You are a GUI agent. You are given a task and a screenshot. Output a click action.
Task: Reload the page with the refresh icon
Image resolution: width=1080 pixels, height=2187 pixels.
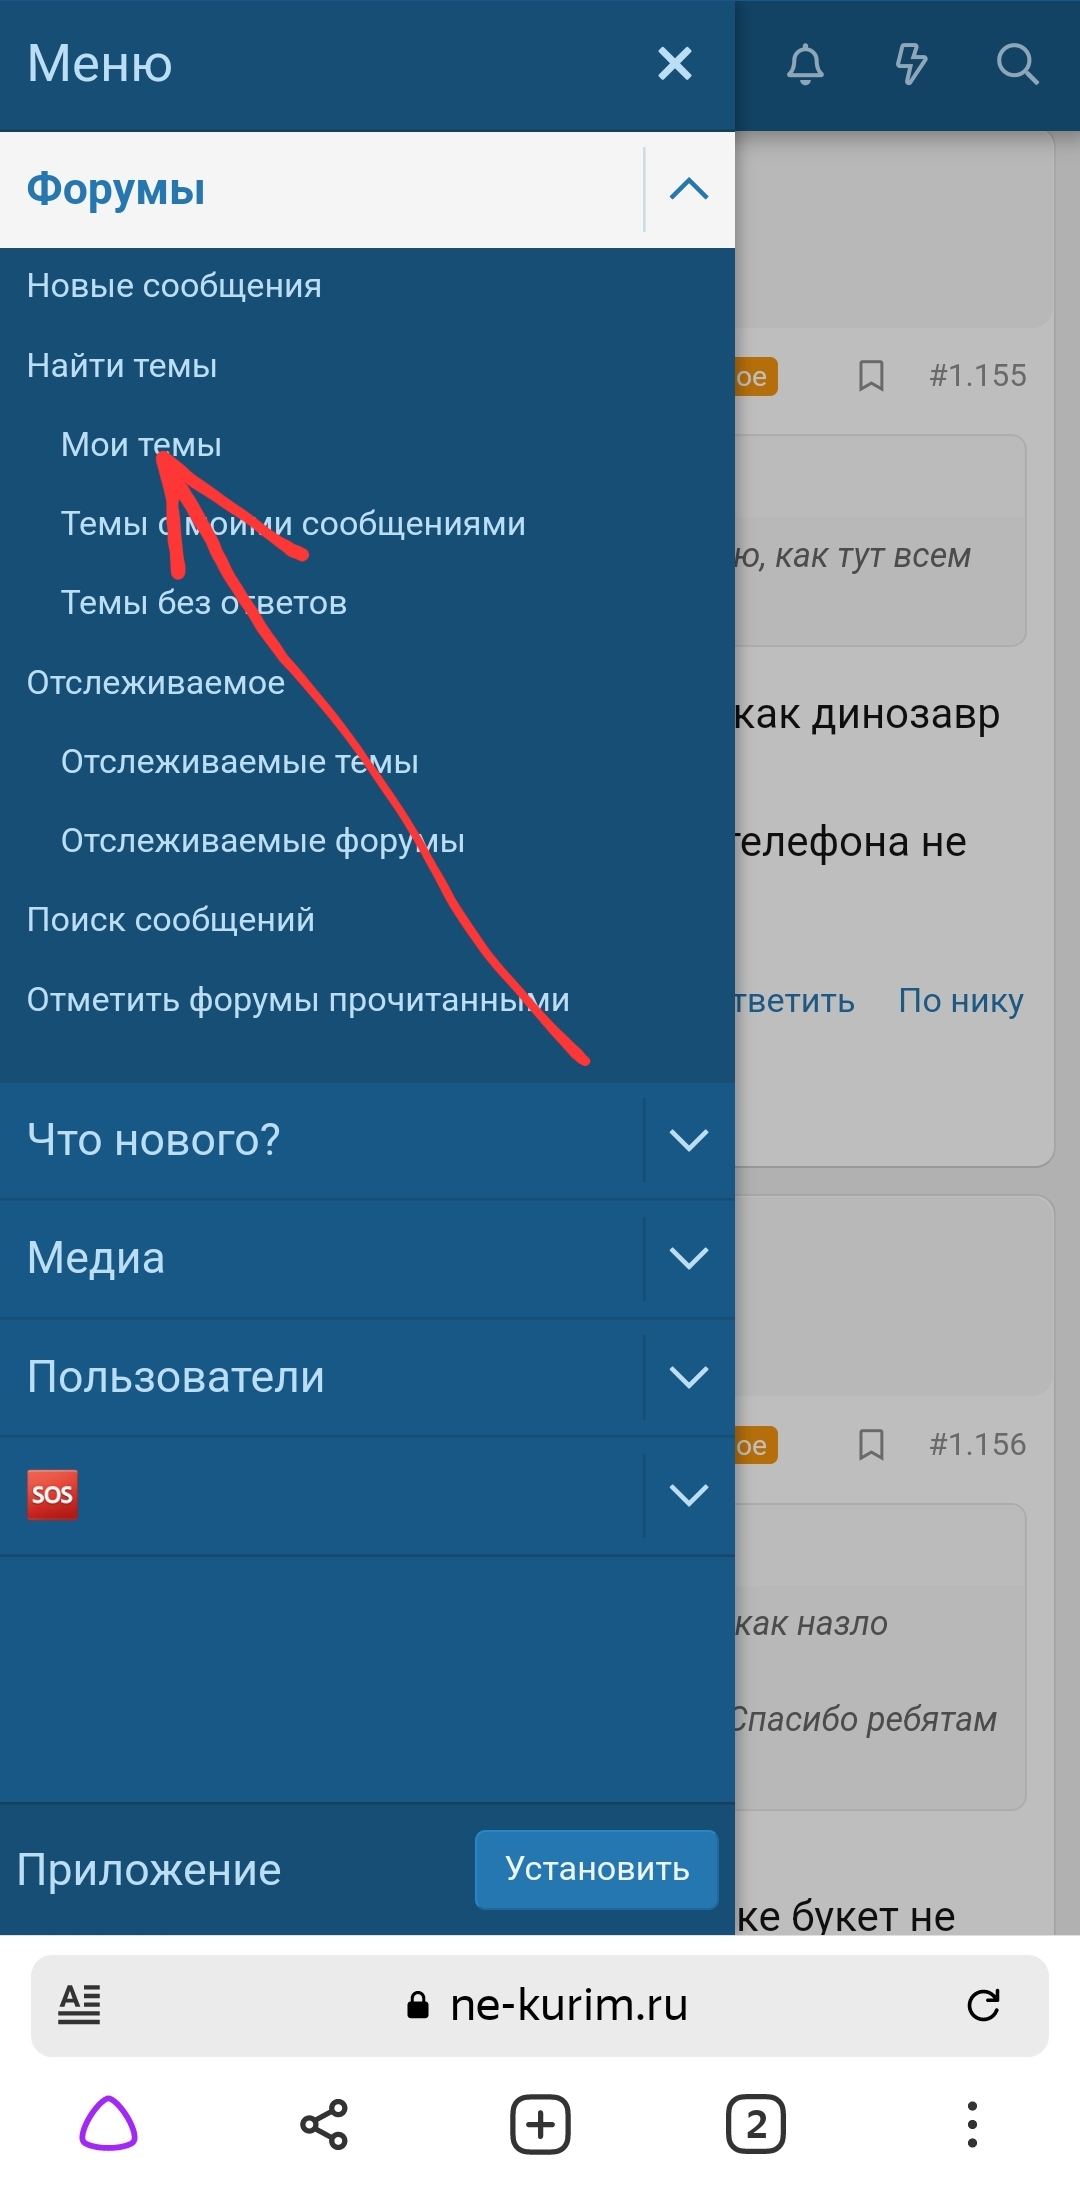983,2004
